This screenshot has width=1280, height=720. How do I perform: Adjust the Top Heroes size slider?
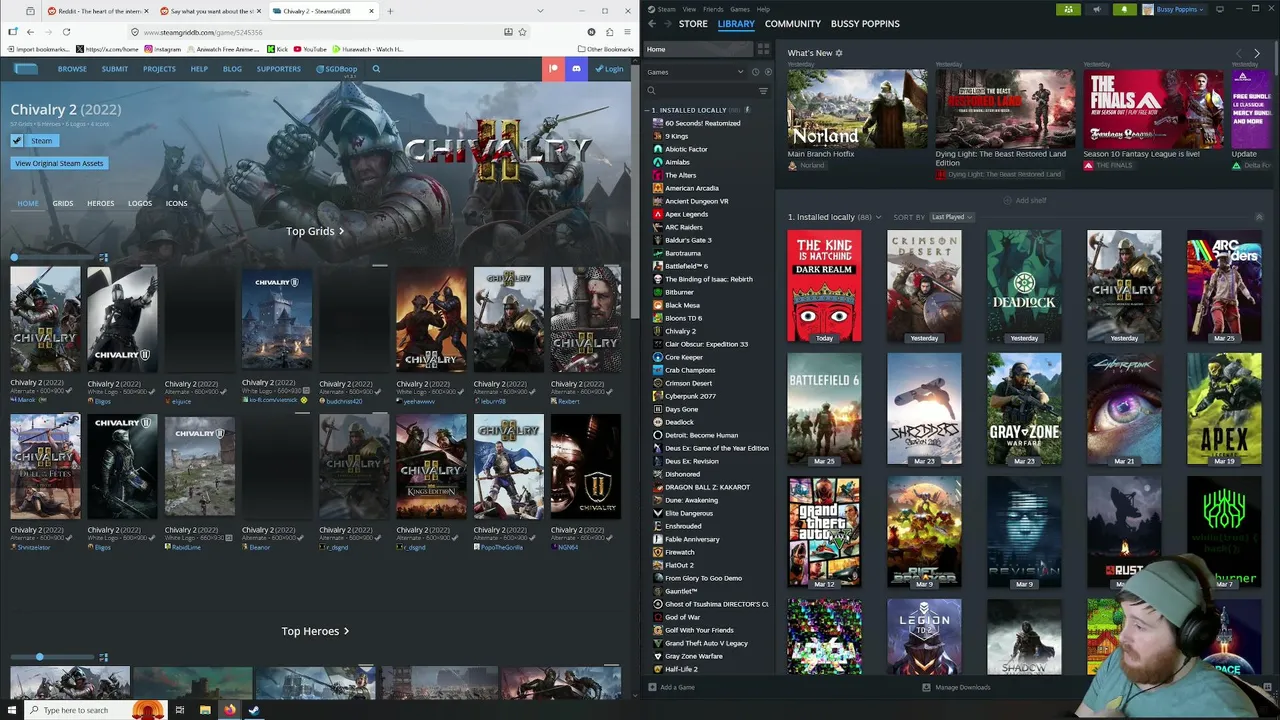coord(52,658)
